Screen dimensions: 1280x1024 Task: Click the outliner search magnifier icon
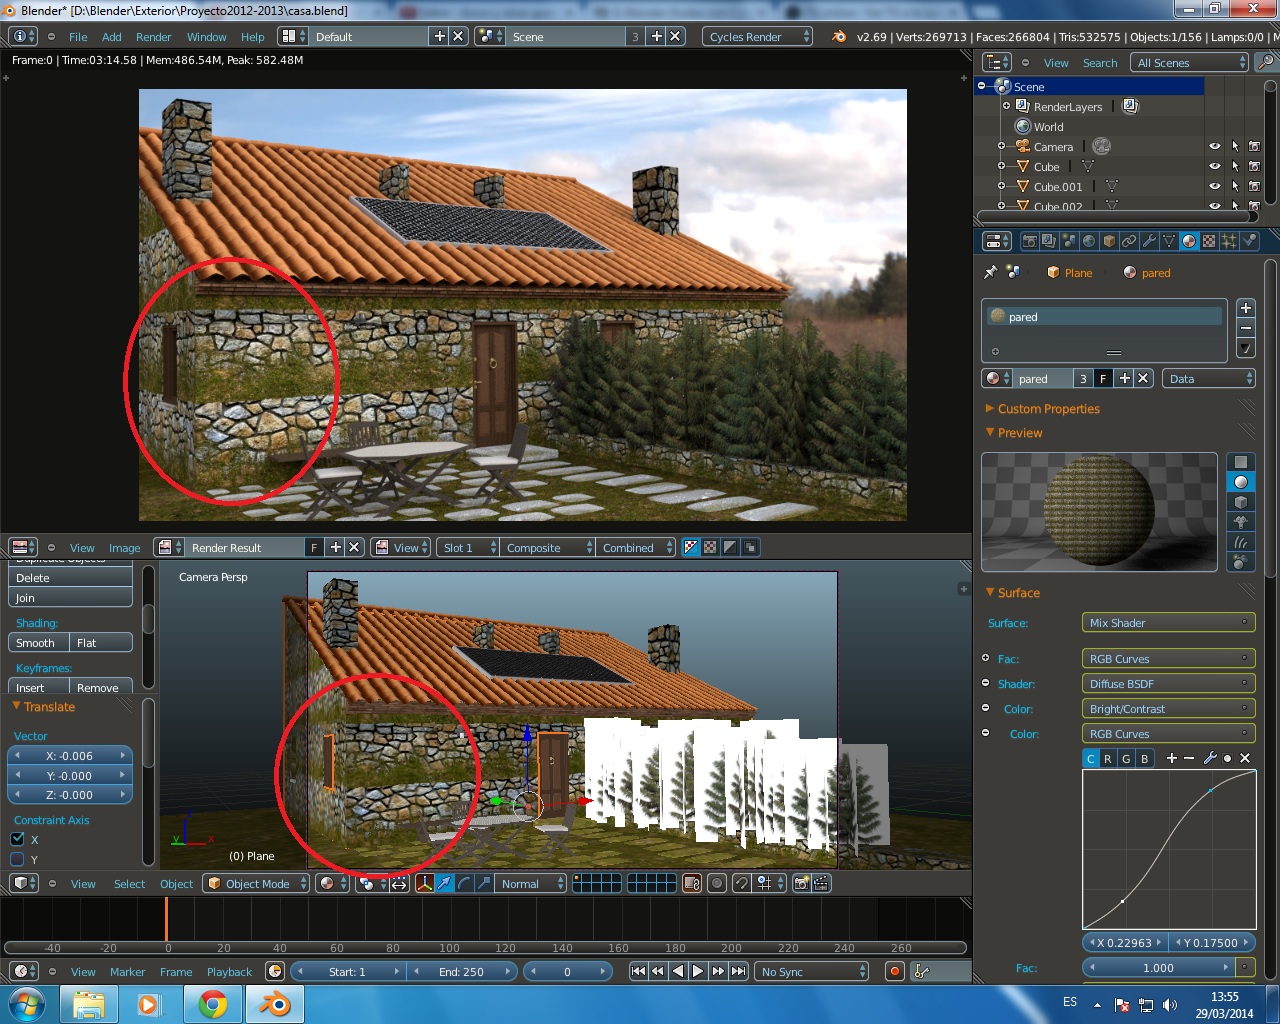click(1266, 62)
